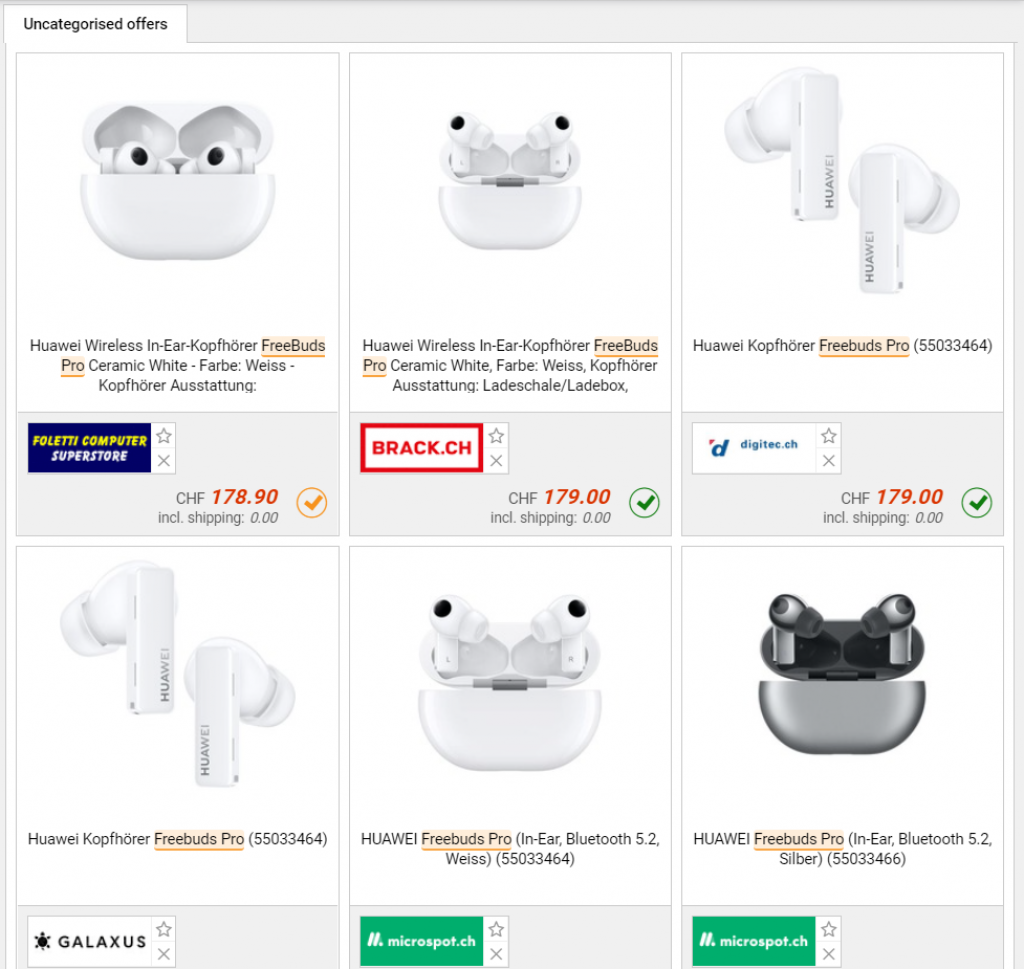The width and height of the screenshot is (1024, 969).
Task: Visit the digitec.ch shop logo
Action: click(x=754, y=448)
